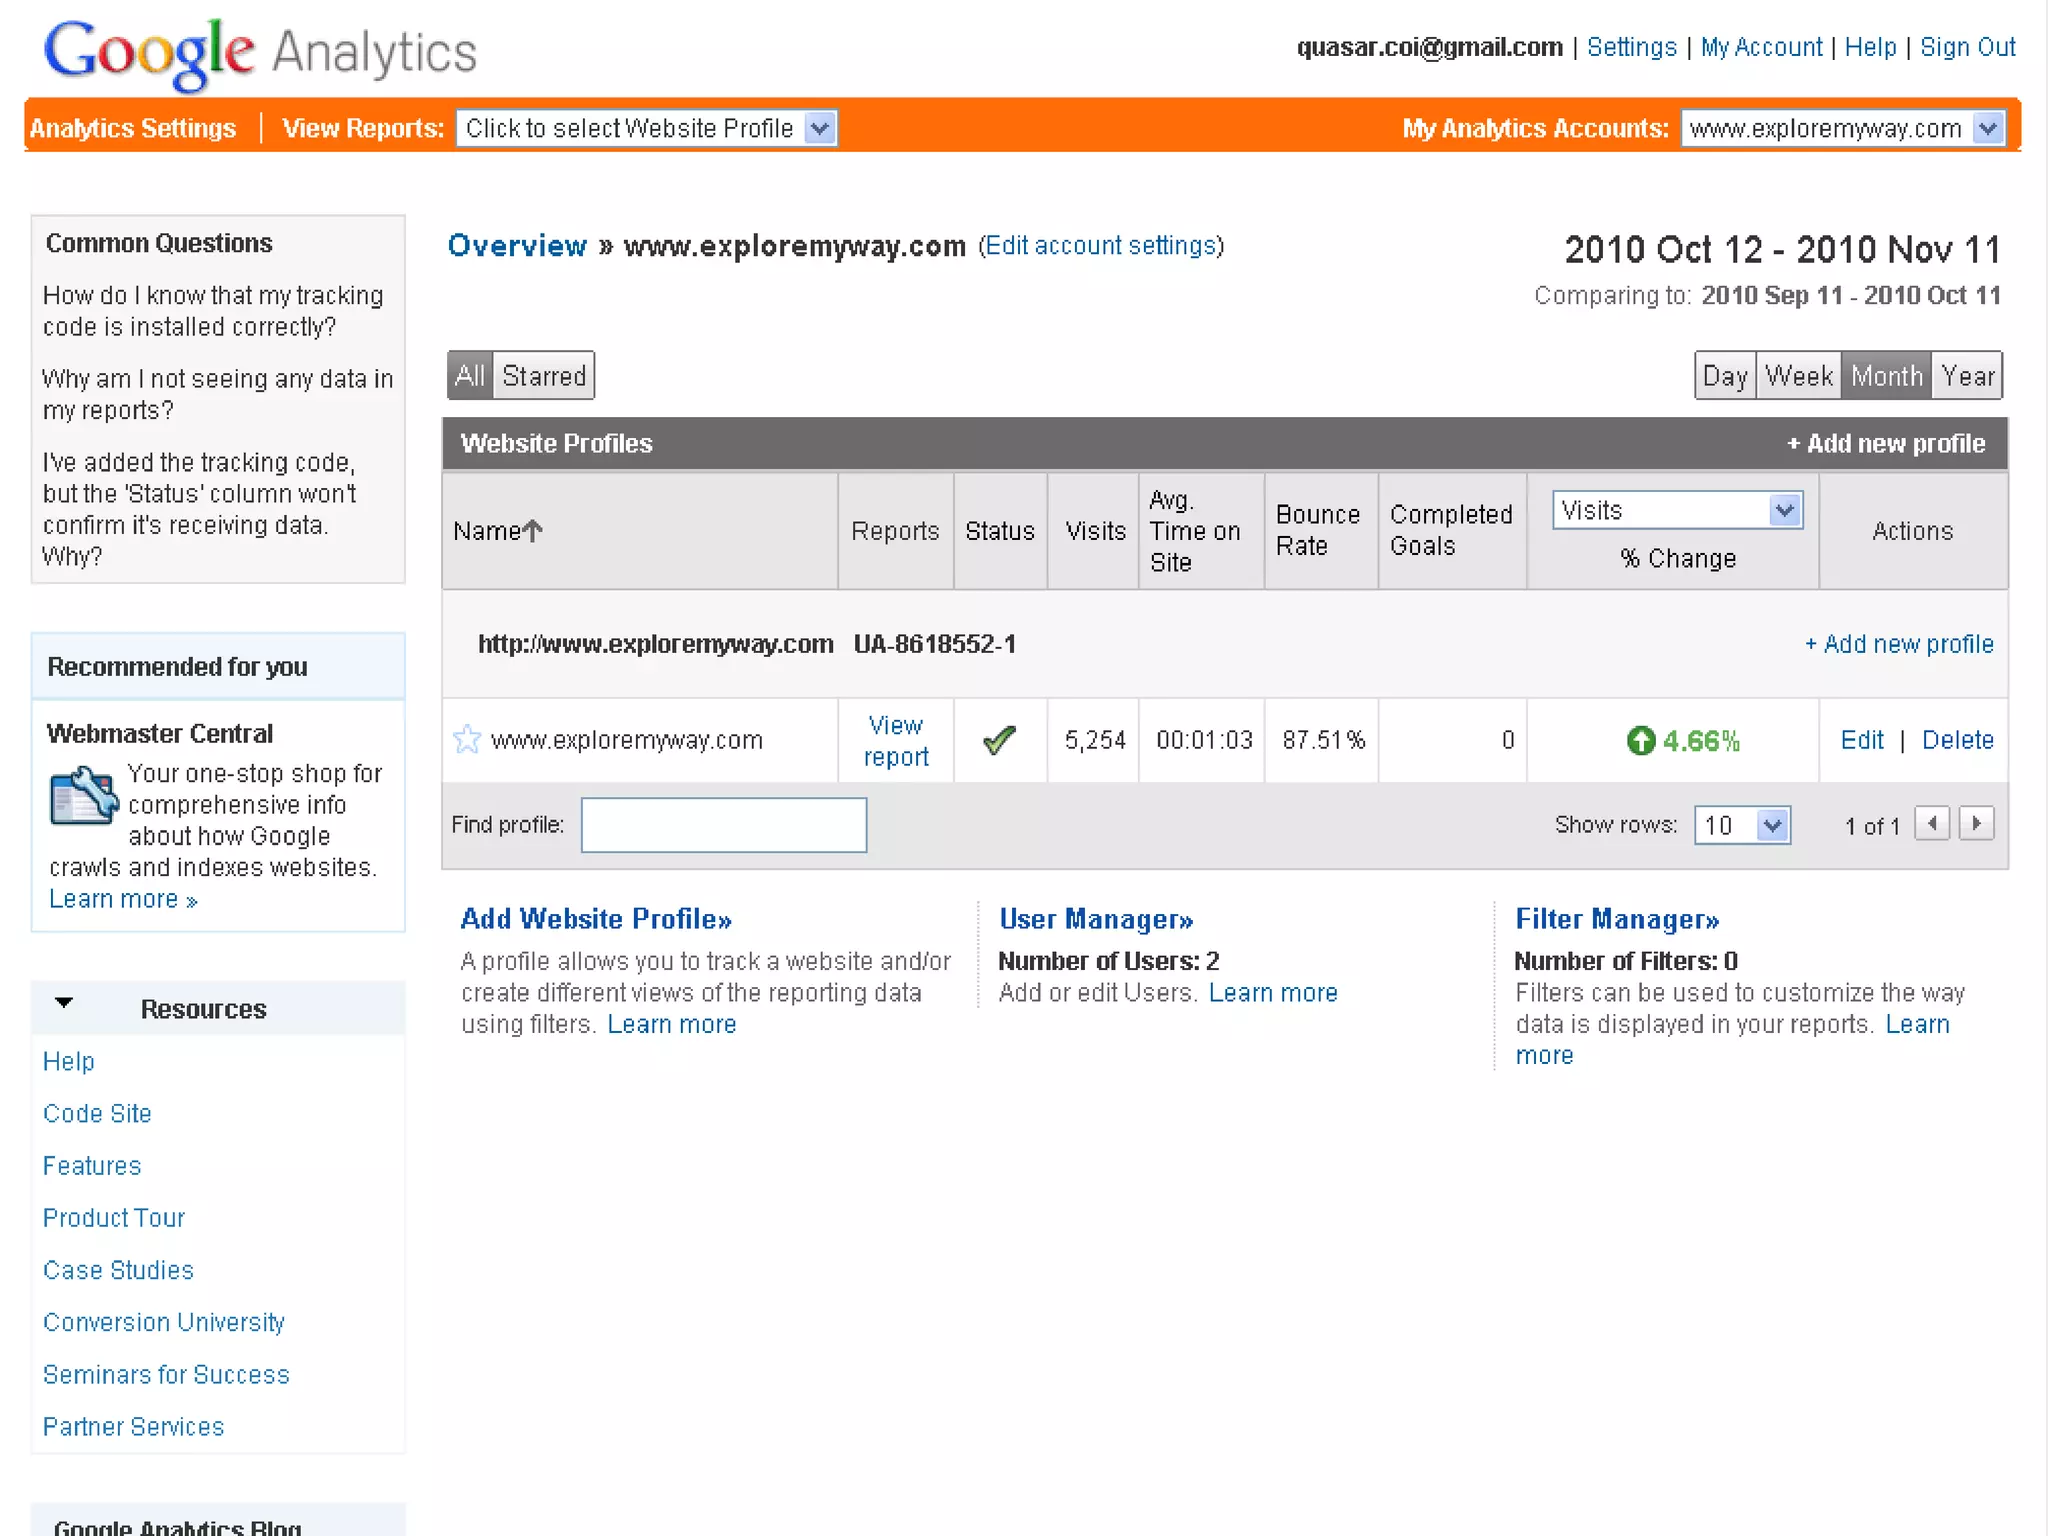Click the Webmaster Central tools icon
This screenshot has height=1536, width=2048.
point(83,796)
